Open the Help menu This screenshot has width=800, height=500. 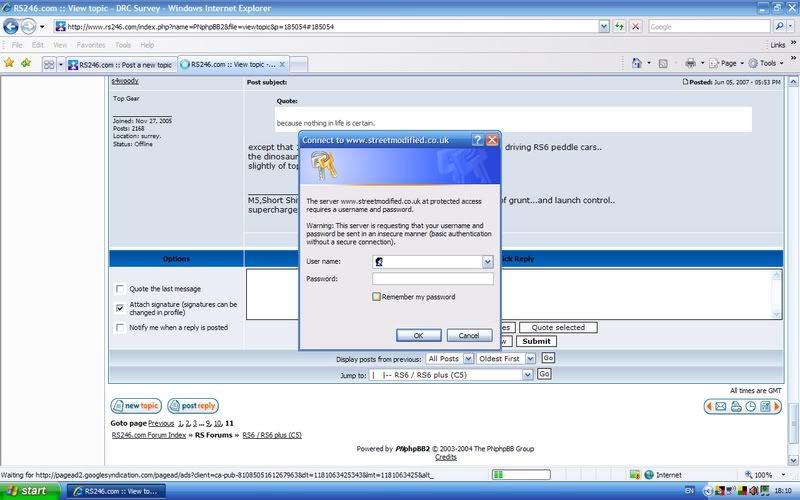pos(147,45)
